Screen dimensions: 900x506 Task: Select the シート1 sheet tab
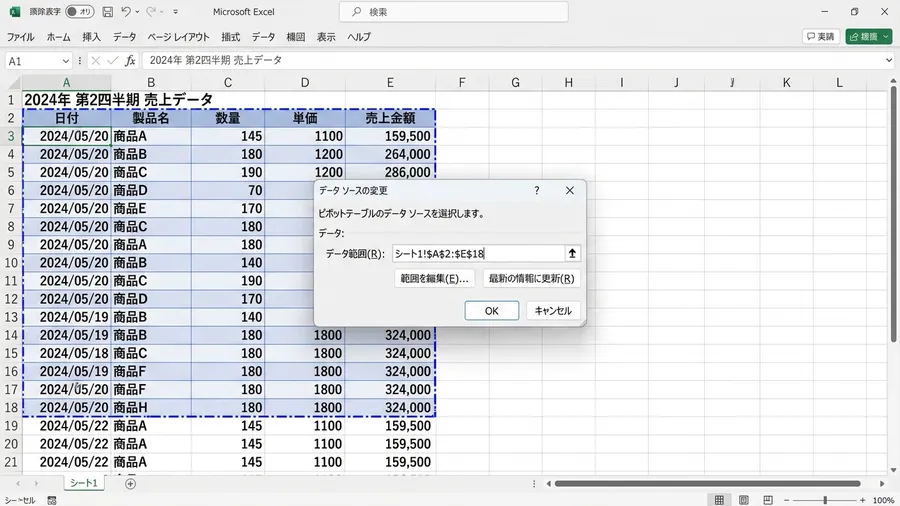pyautogui.click(x=84, y=483)
